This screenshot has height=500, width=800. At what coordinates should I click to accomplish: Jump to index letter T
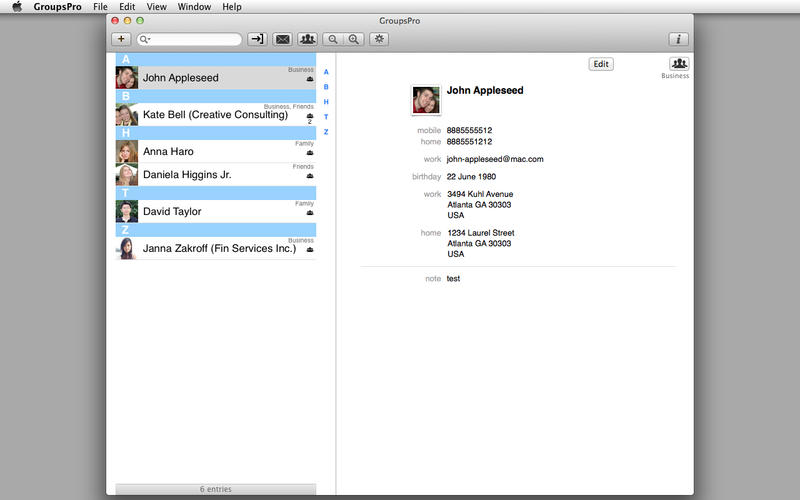[x=326, y=117]
